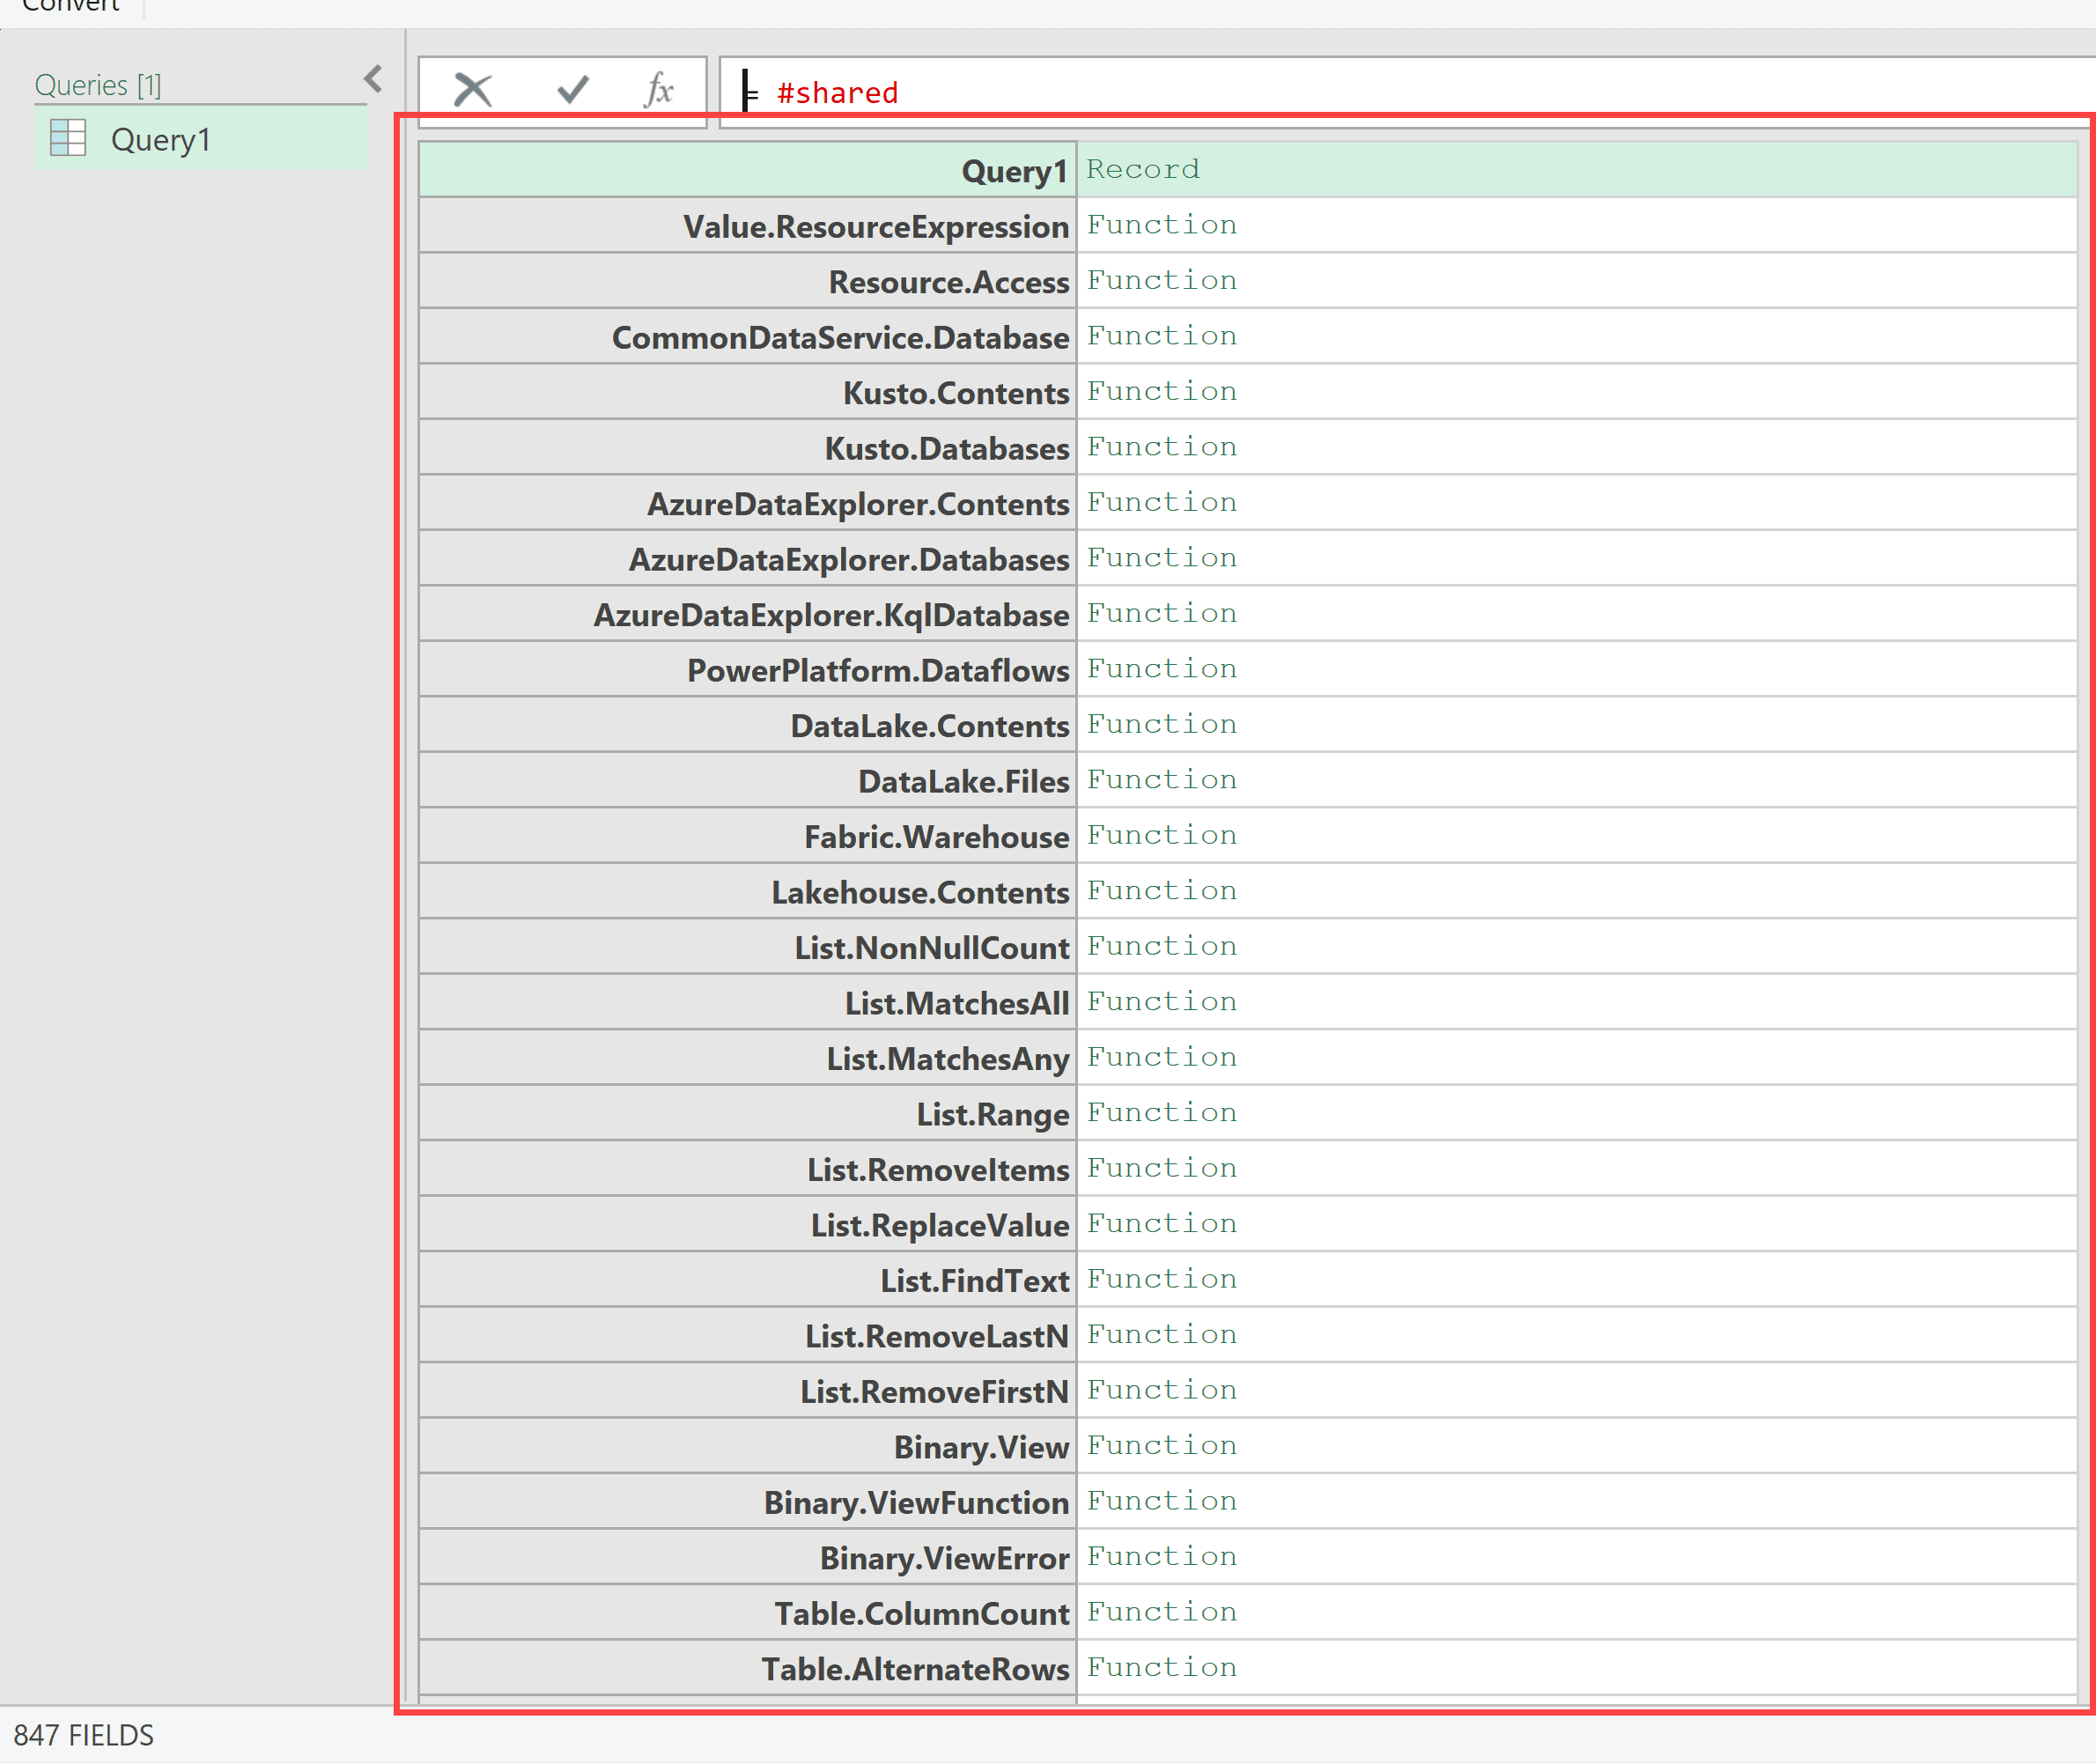The image size is (2096, 1764).
Task: Open the Function link for AzureDataExplorer.Databases
Action: (1162, 558)
